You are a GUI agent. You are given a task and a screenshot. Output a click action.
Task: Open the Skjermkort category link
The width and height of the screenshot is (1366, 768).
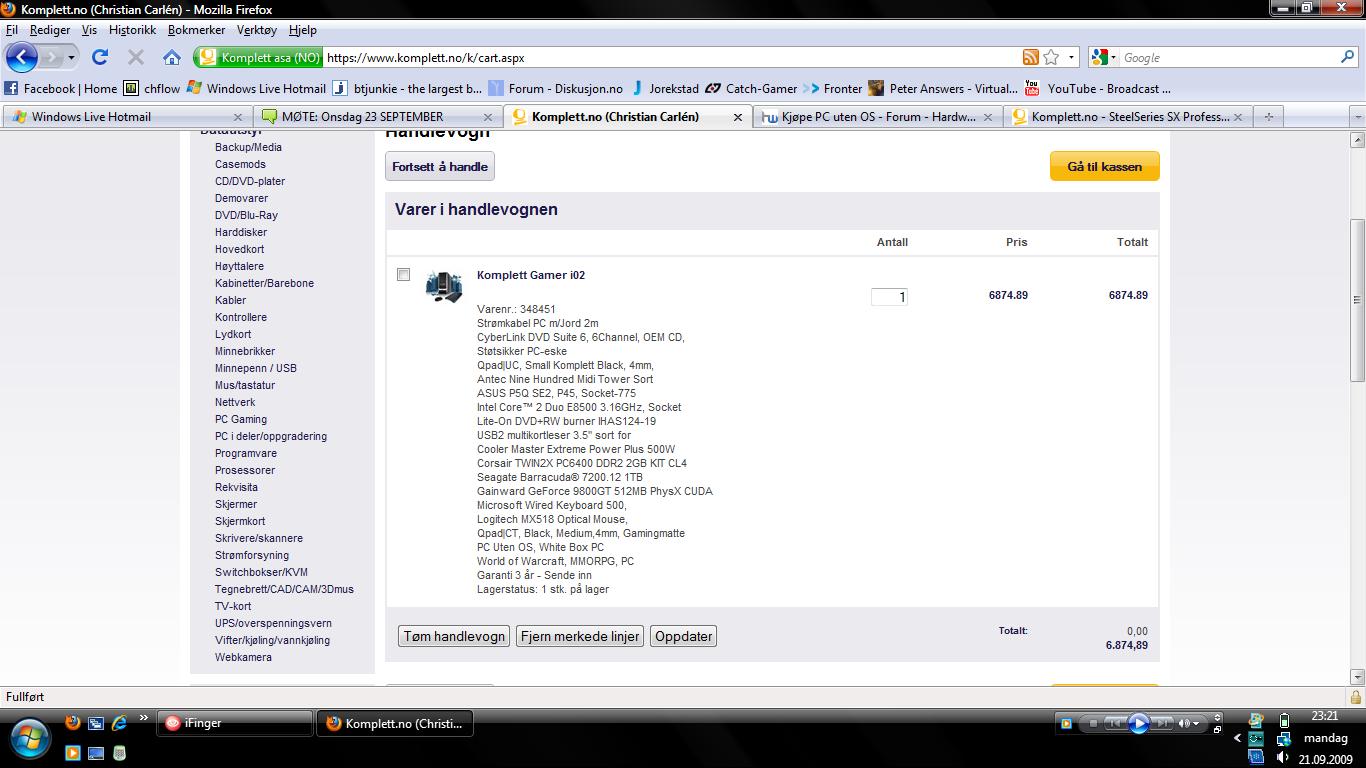click(x=240, y=521)
